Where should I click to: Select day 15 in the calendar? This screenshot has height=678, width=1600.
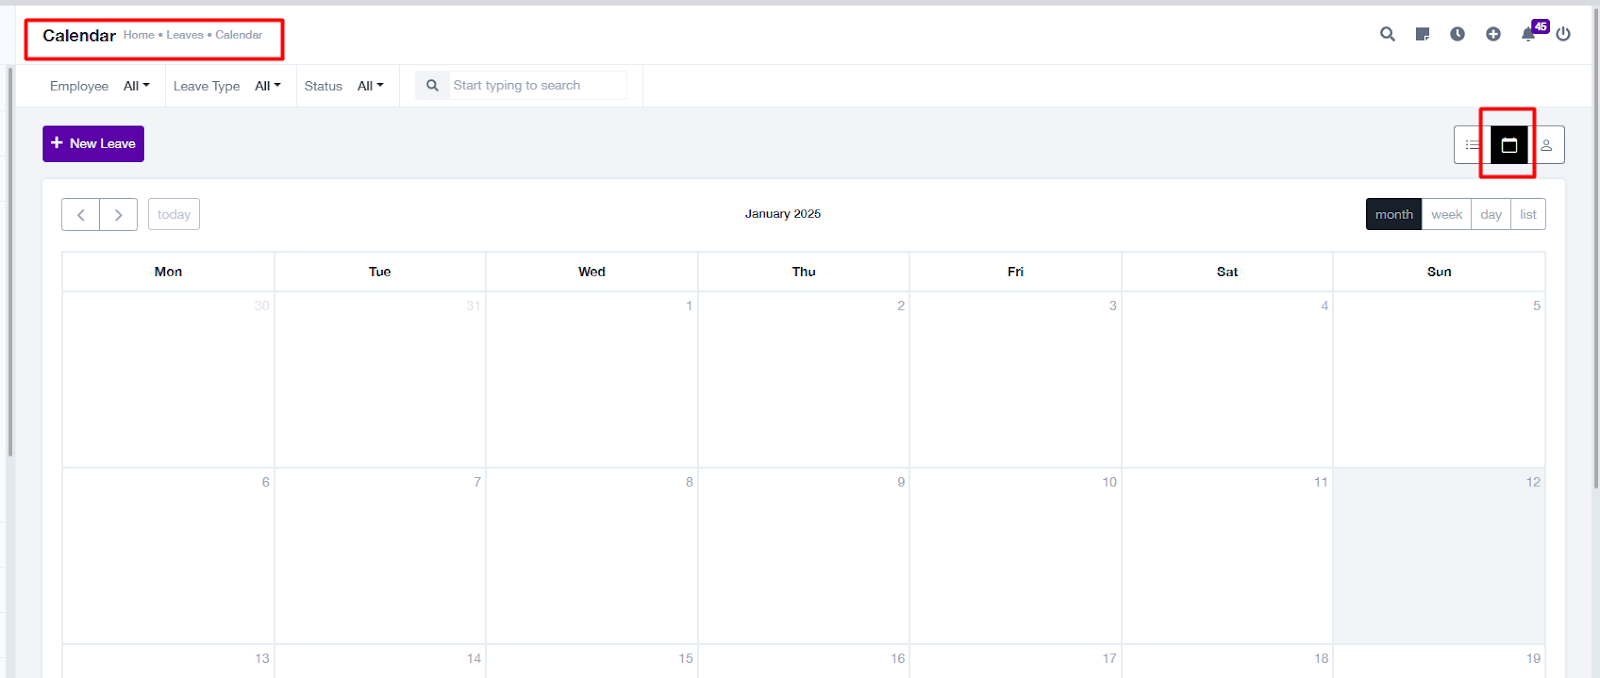pyautogui.click(x=592, y=661)
